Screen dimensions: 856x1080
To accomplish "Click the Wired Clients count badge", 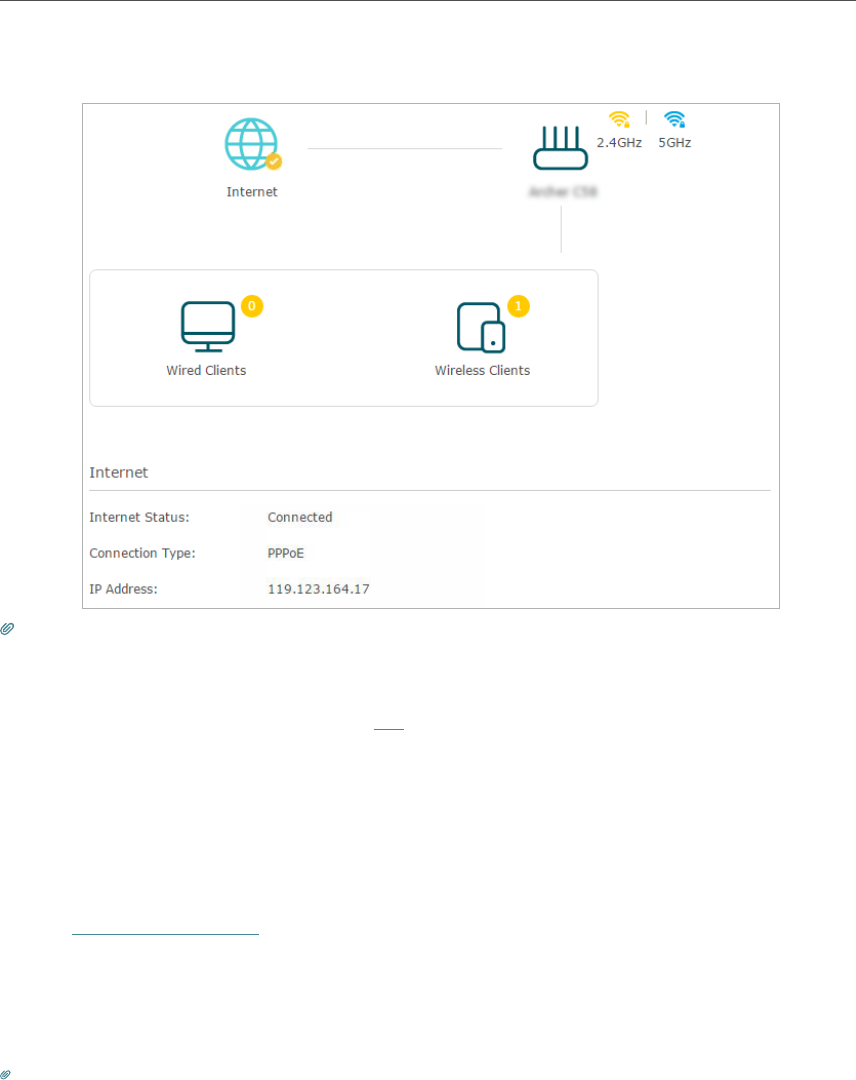I will [252, 306].
